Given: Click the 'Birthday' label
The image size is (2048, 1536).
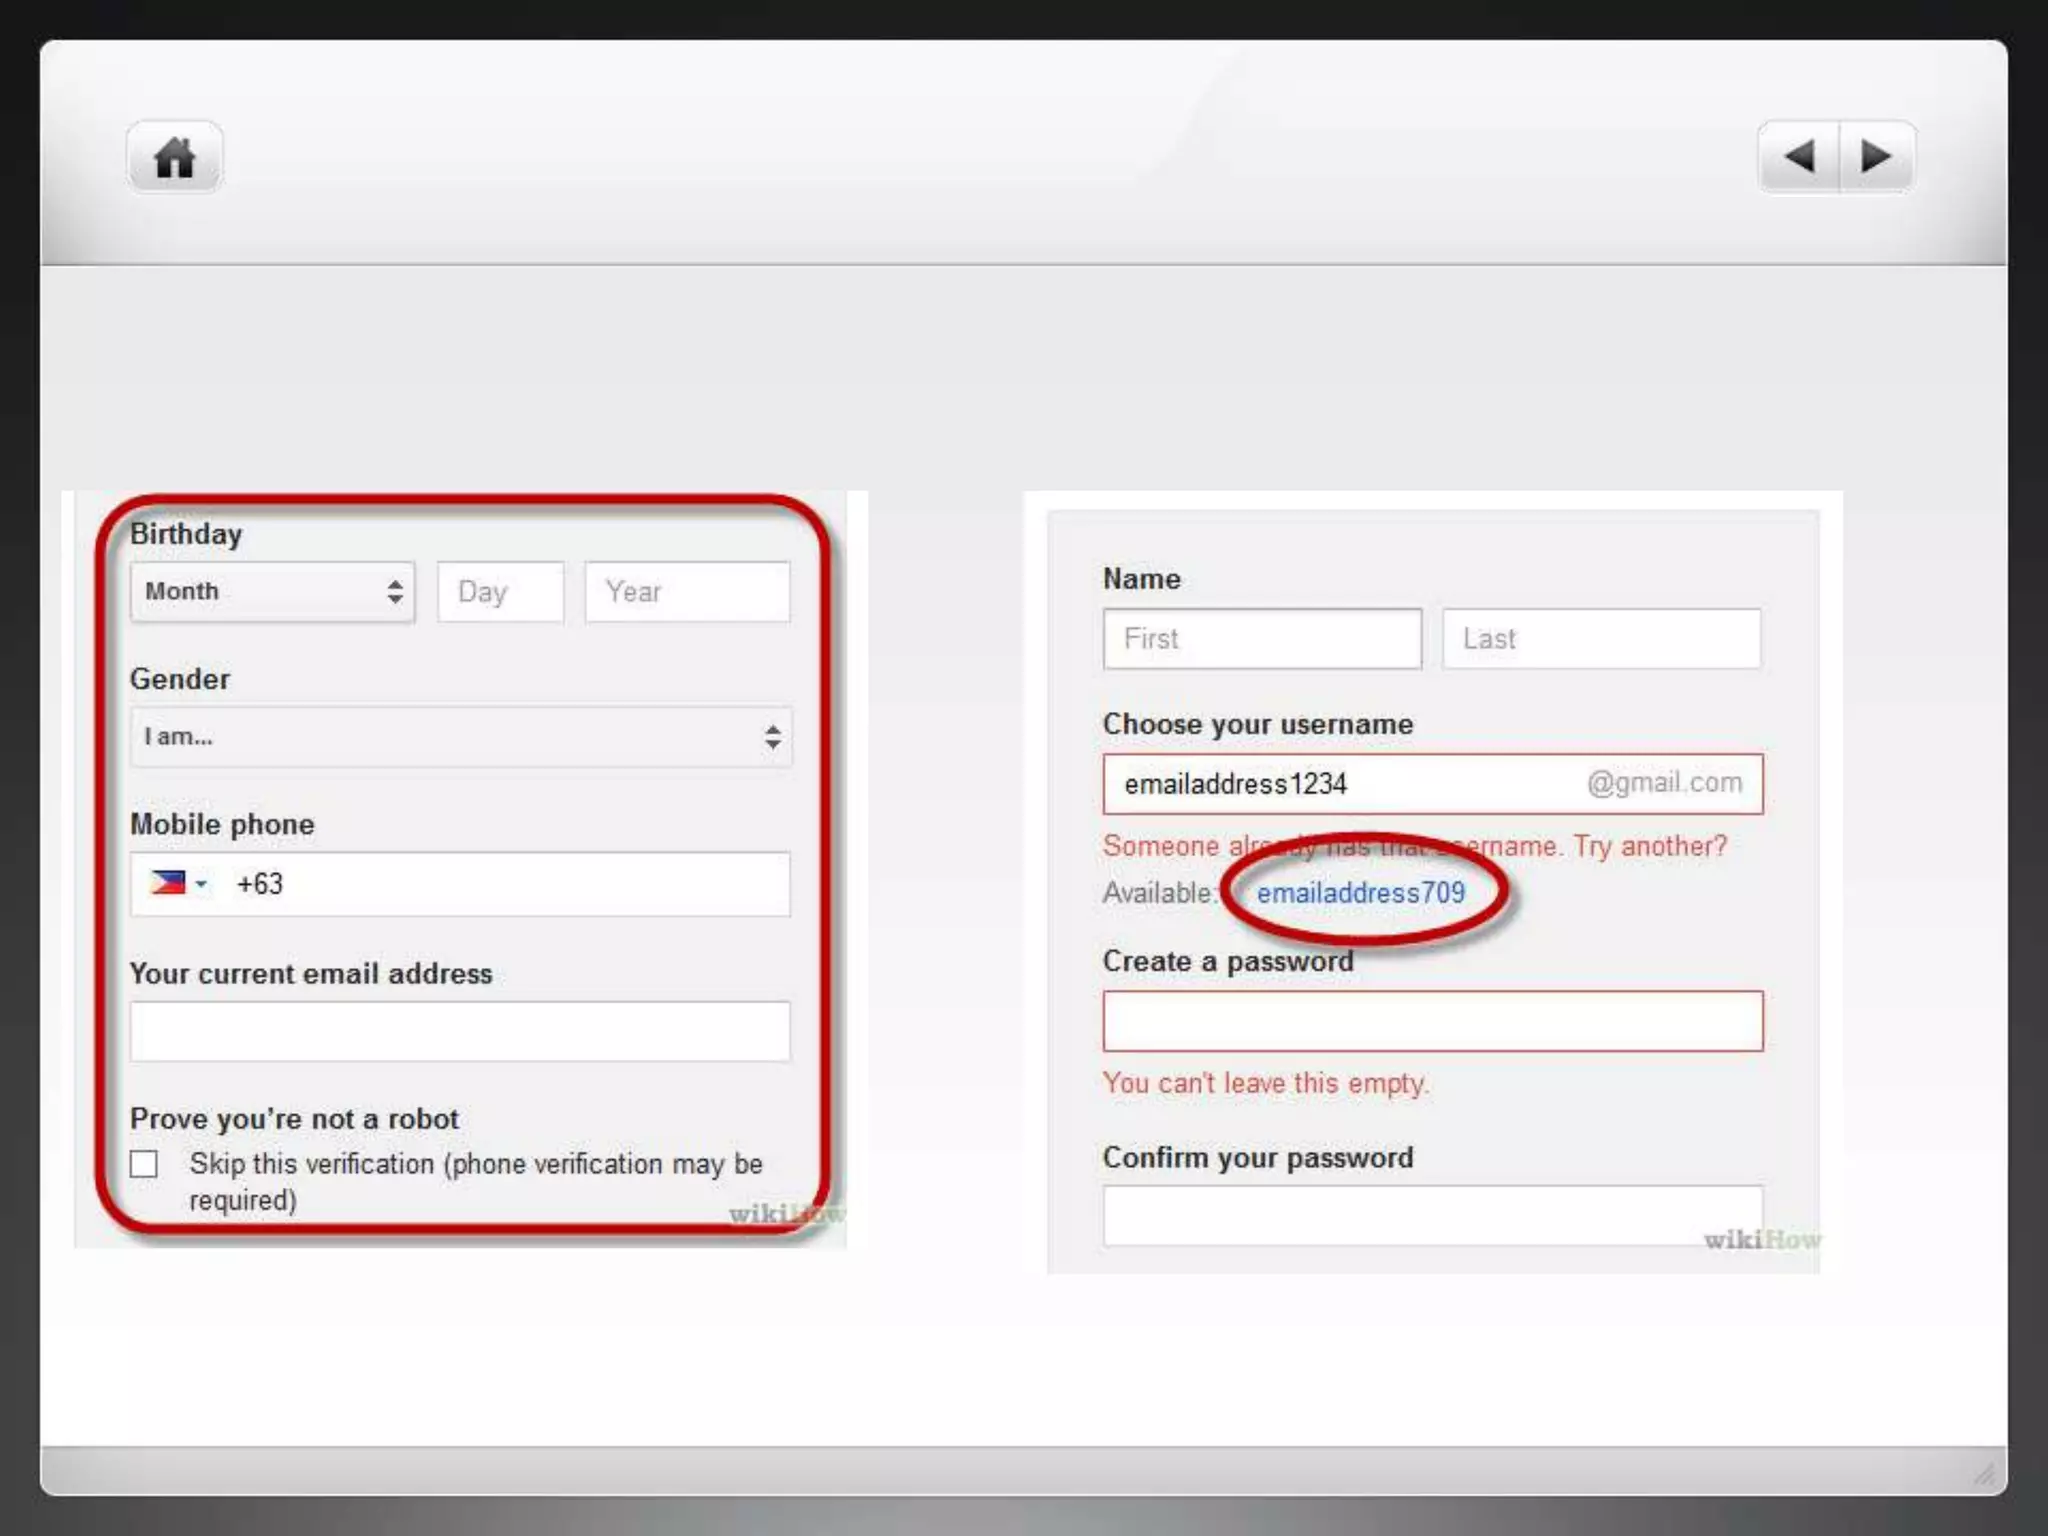Looking at the screenshot, I should point(186,534).
